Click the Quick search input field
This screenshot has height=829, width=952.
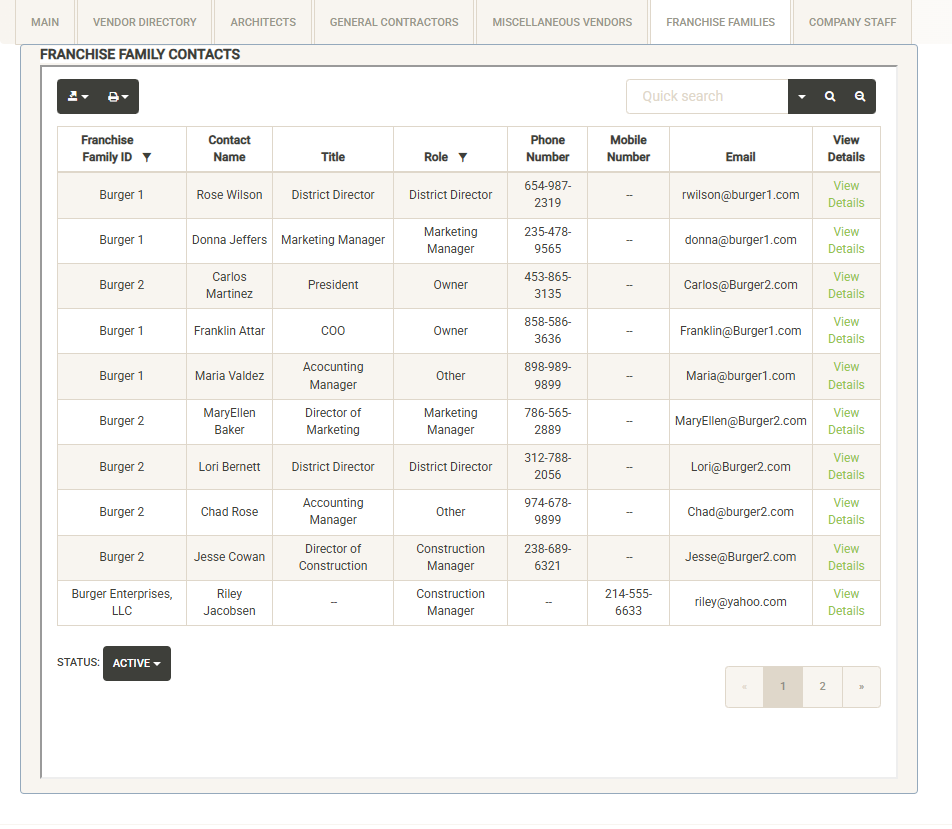[707, 97]
